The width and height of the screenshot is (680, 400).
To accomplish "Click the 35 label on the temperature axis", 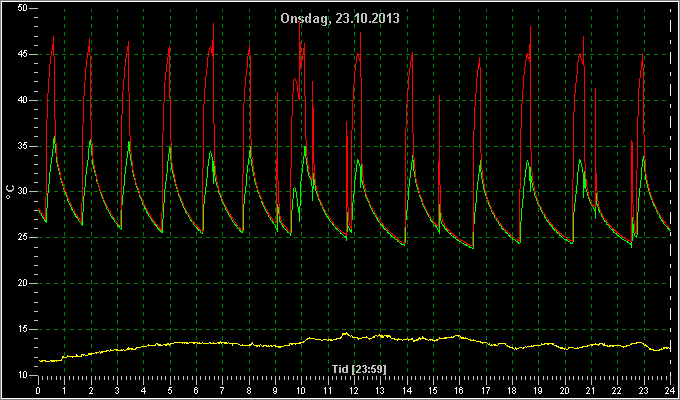I will 23,146.
